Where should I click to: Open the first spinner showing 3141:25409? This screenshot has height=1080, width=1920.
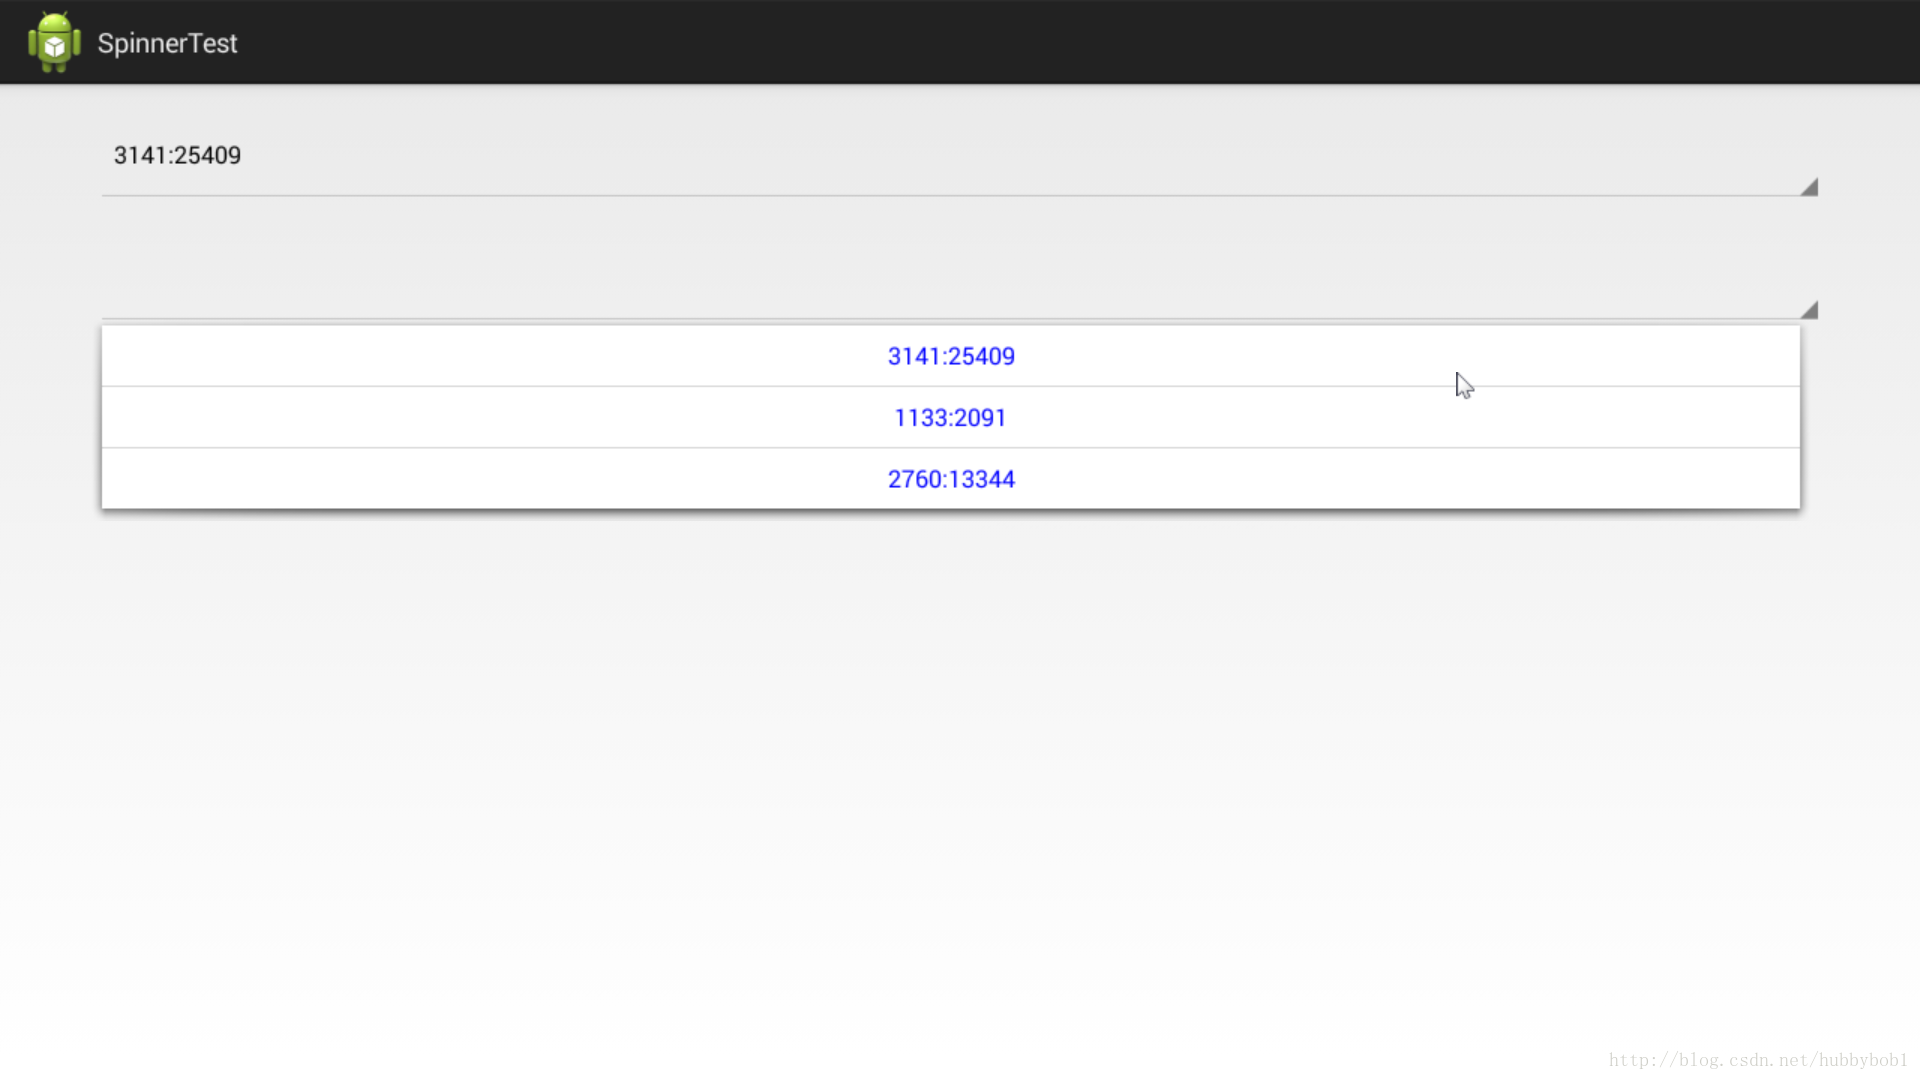960,156
